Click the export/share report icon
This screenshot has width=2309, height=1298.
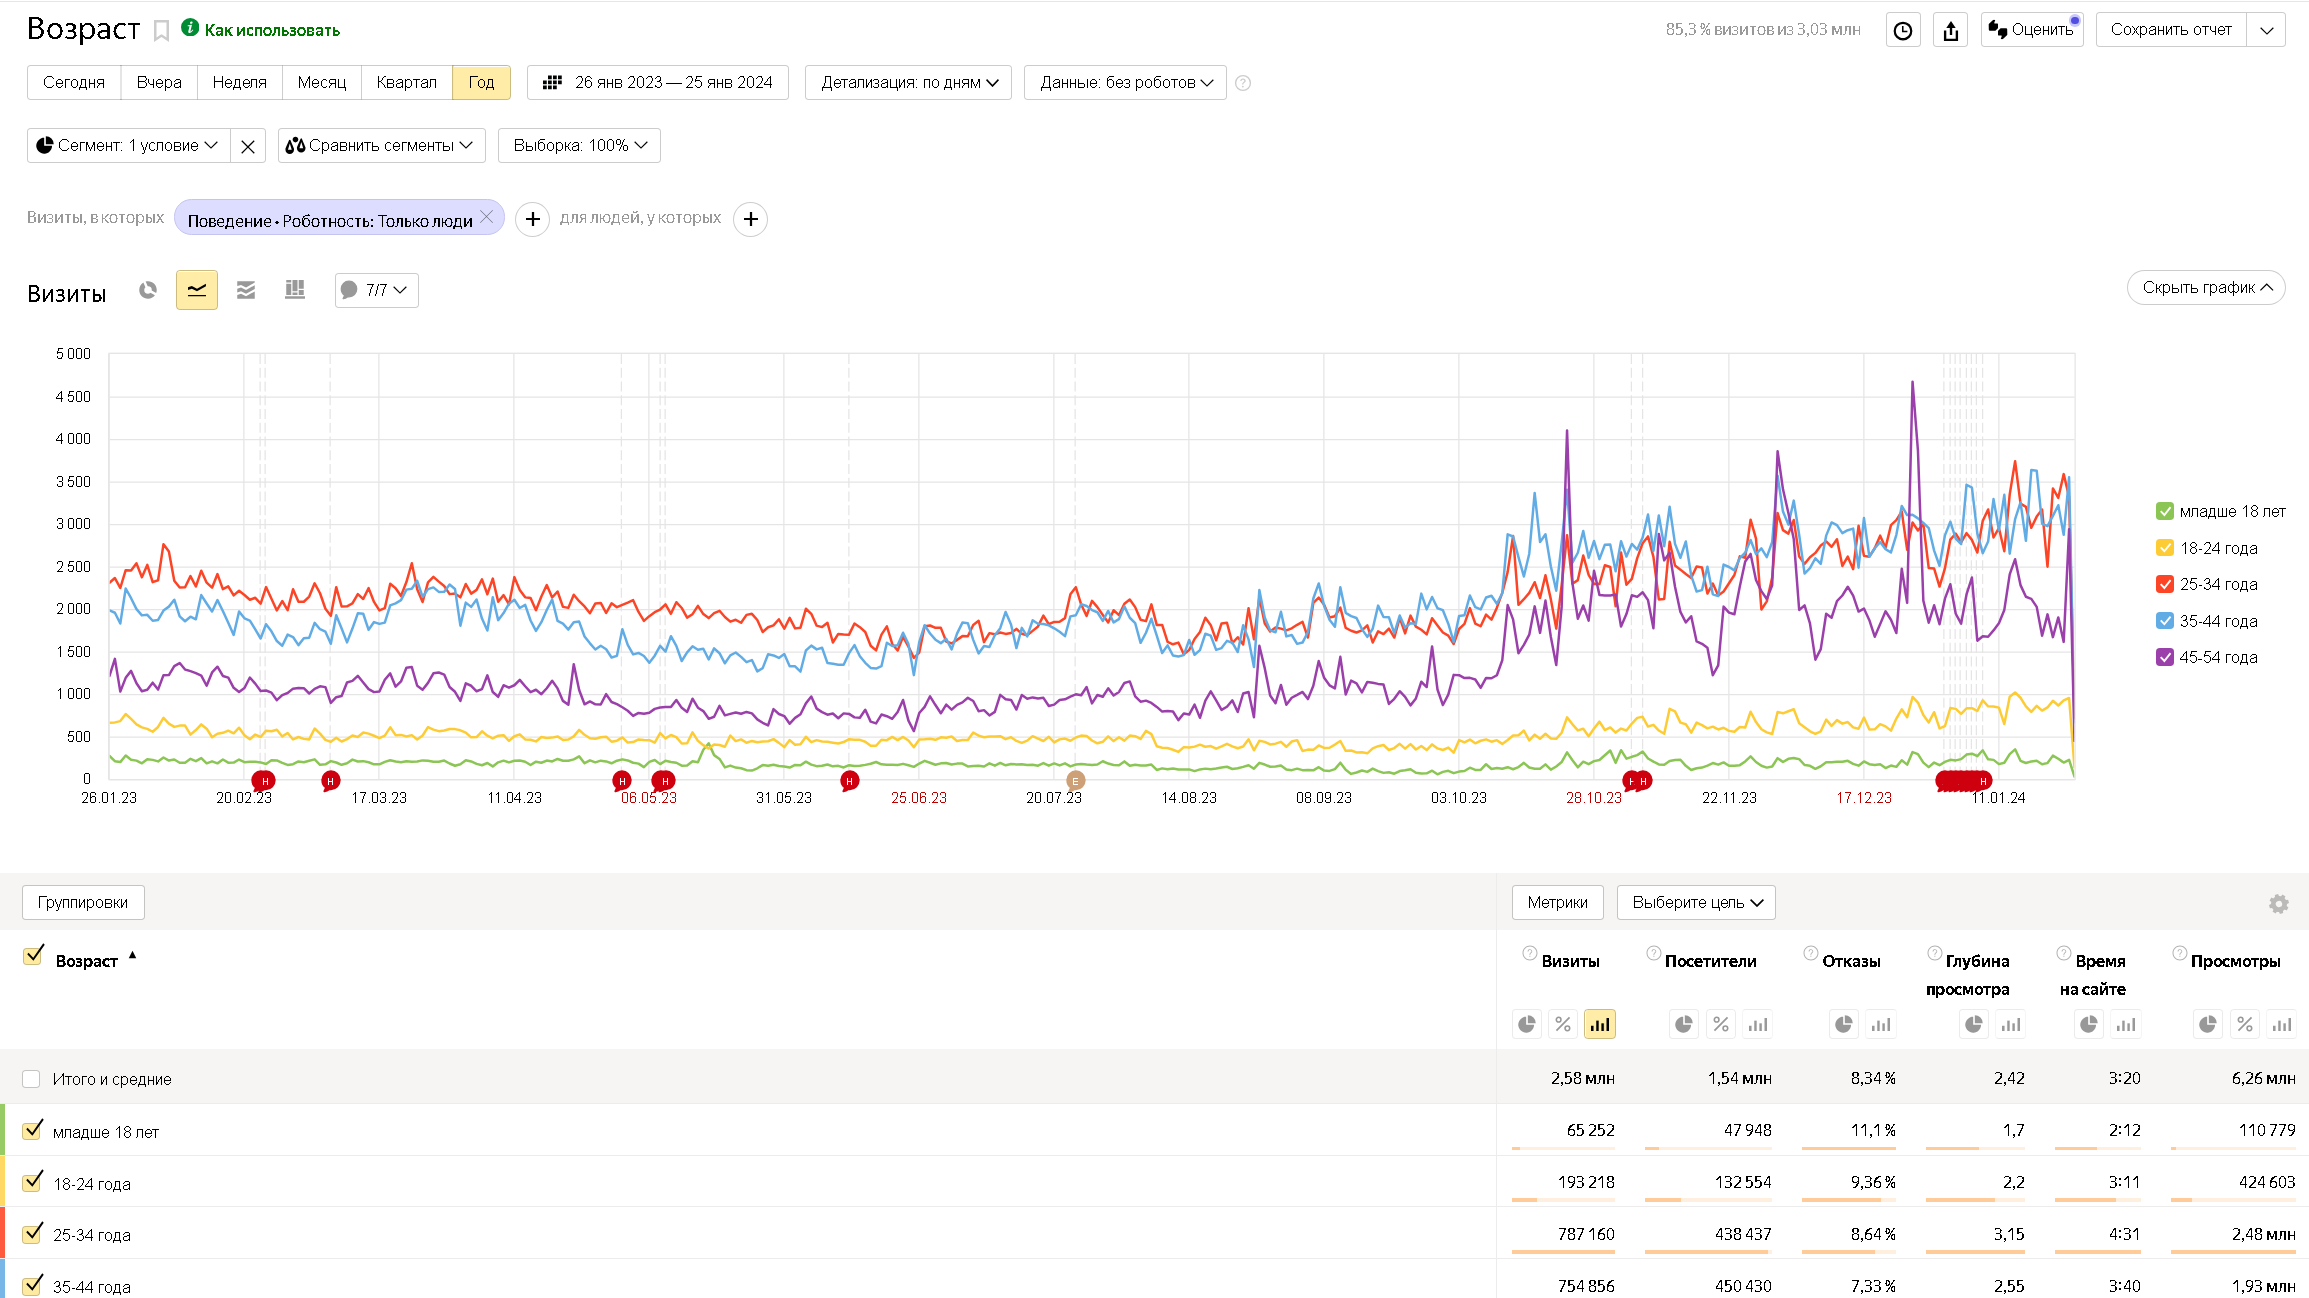click(1950, 30)
